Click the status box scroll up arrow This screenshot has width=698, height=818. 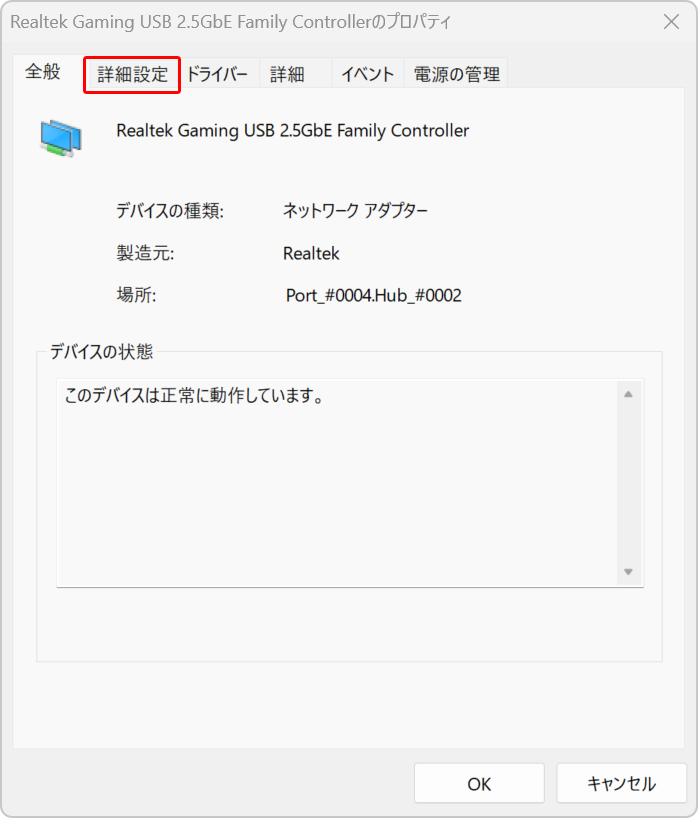tap(628, 394)
